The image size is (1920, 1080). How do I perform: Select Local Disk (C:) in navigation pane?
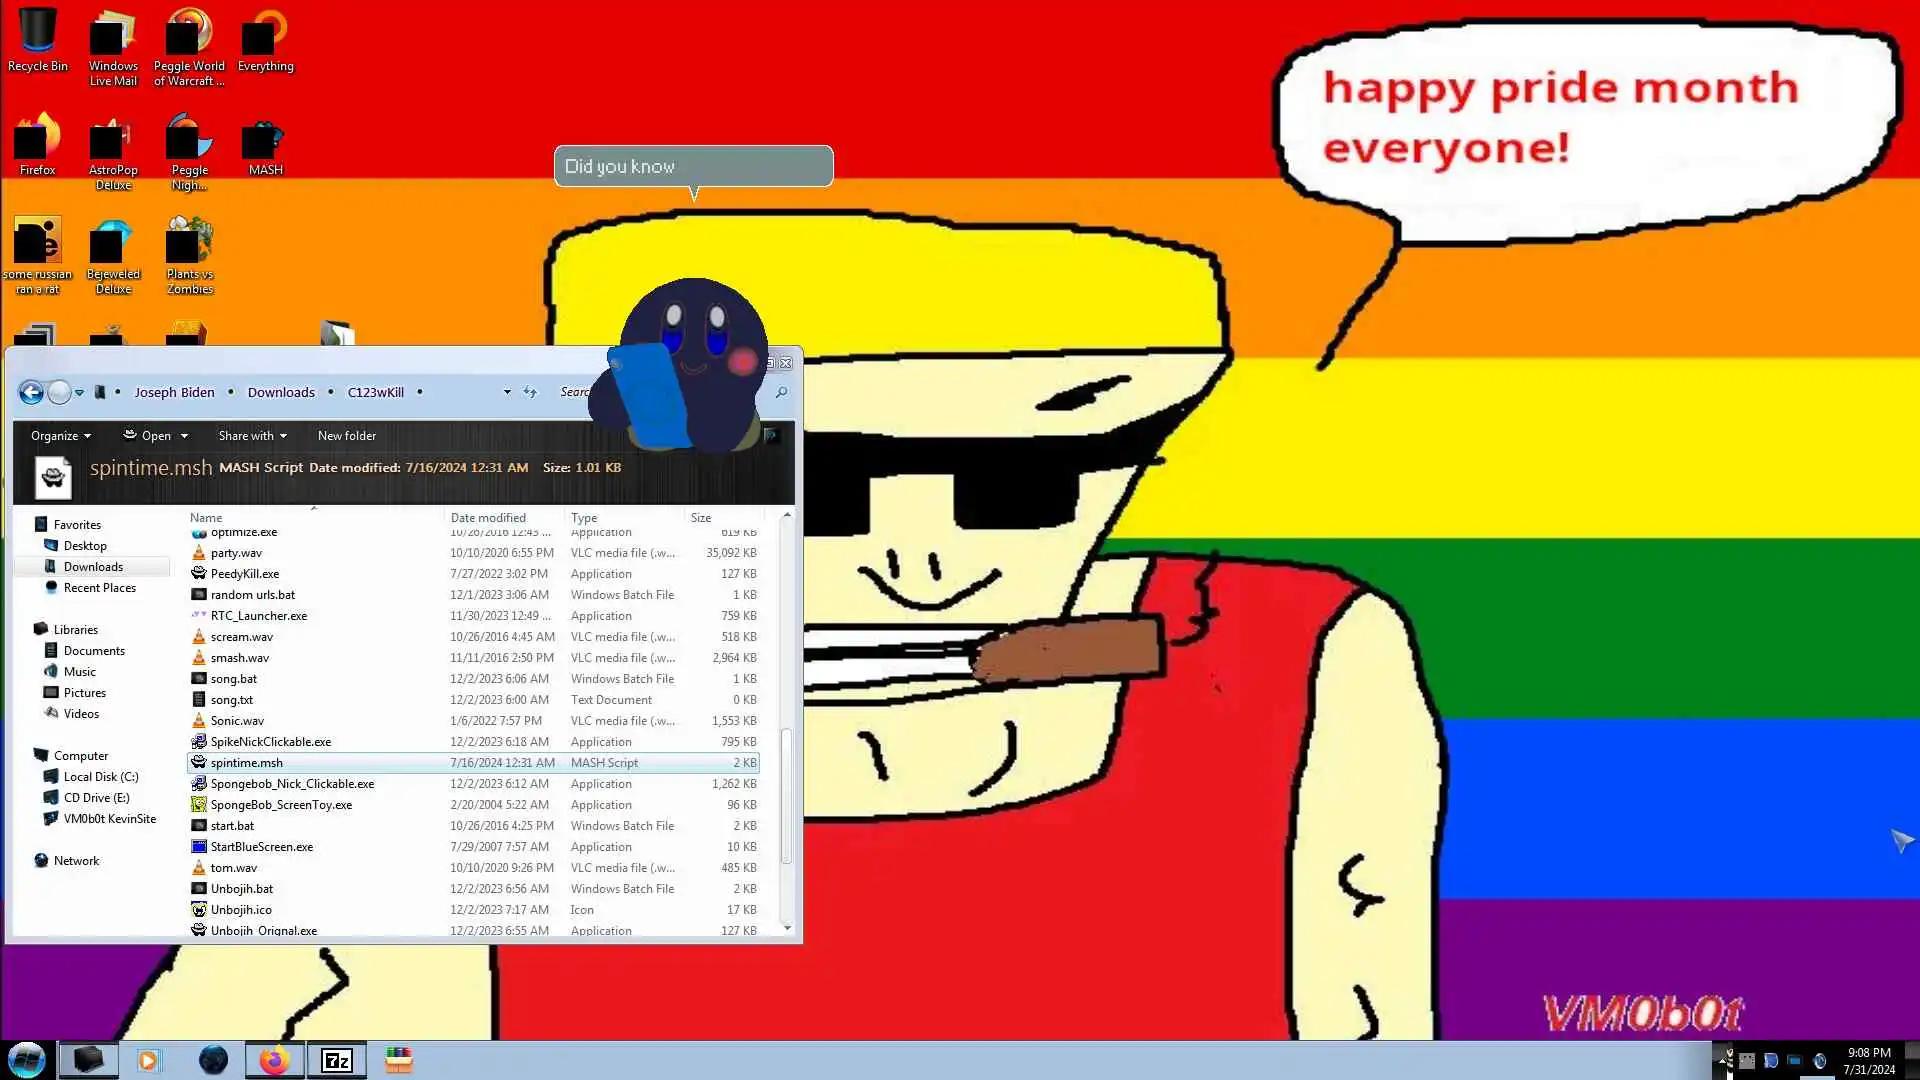click(x=100, y=777)
